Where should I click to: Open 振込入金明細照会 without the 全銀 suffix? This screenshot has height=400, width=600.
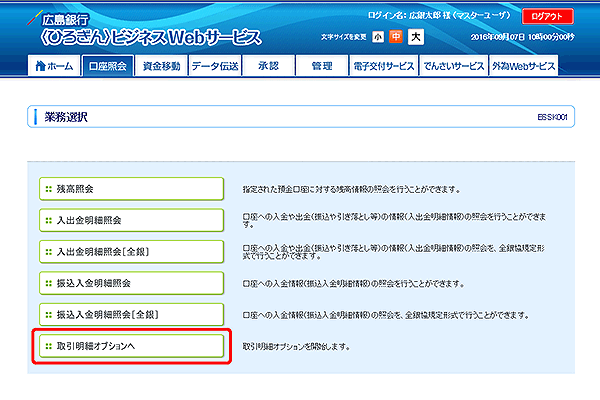[128, 283]
